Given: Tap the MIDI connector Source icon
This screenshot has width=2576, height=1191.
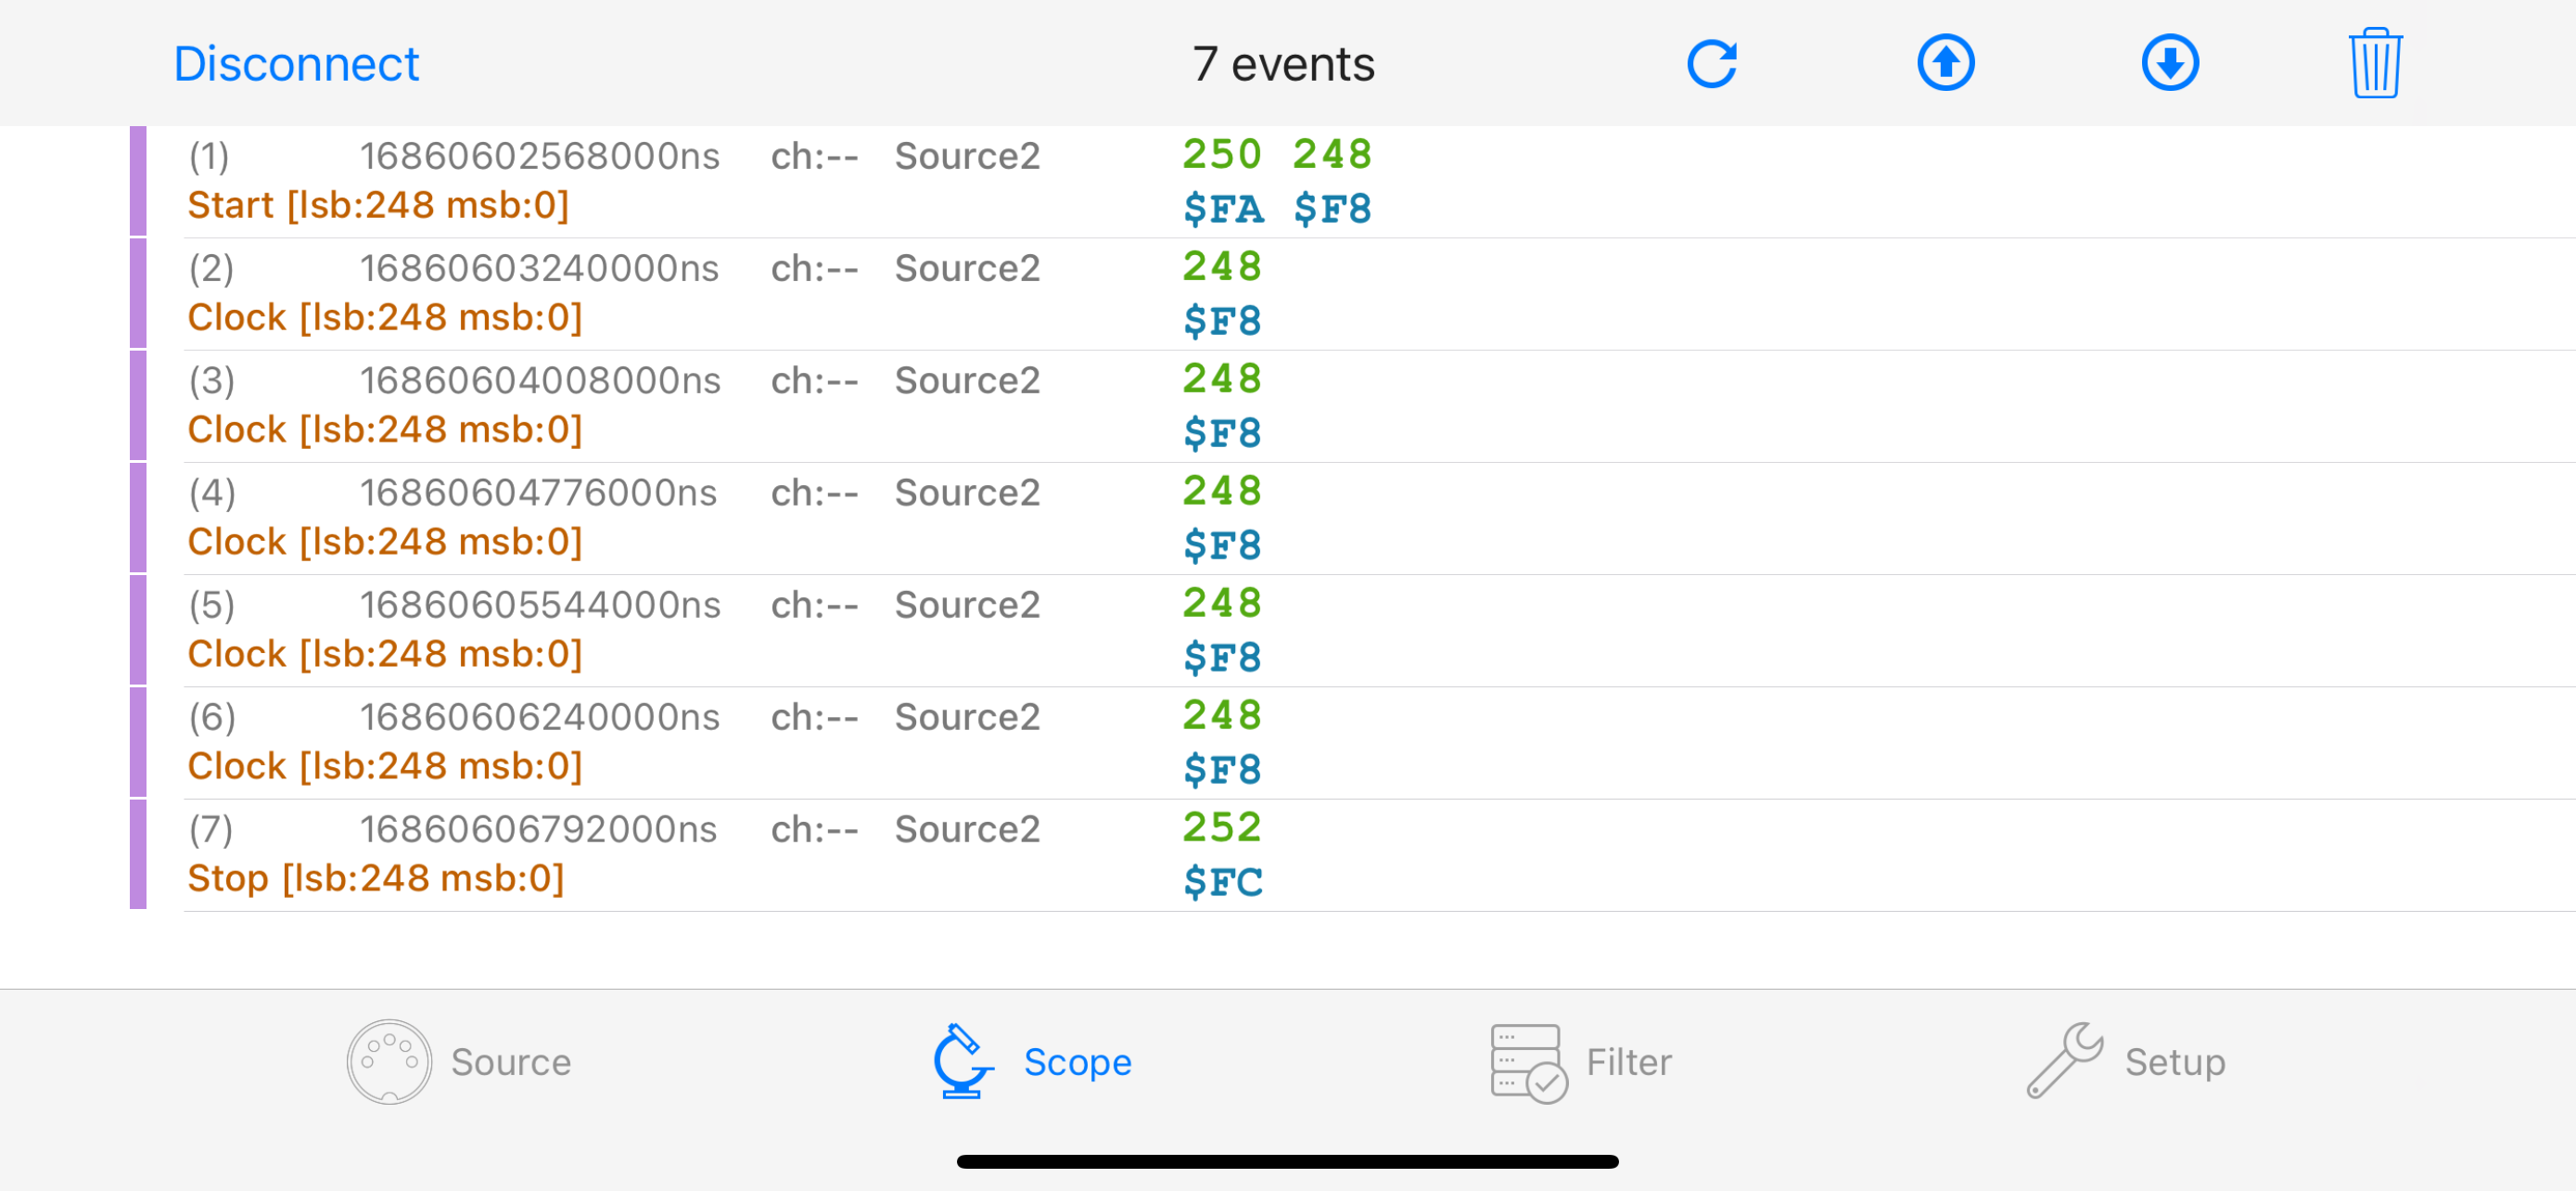Looking at the screenshot, I should [x=389, y=1061].
